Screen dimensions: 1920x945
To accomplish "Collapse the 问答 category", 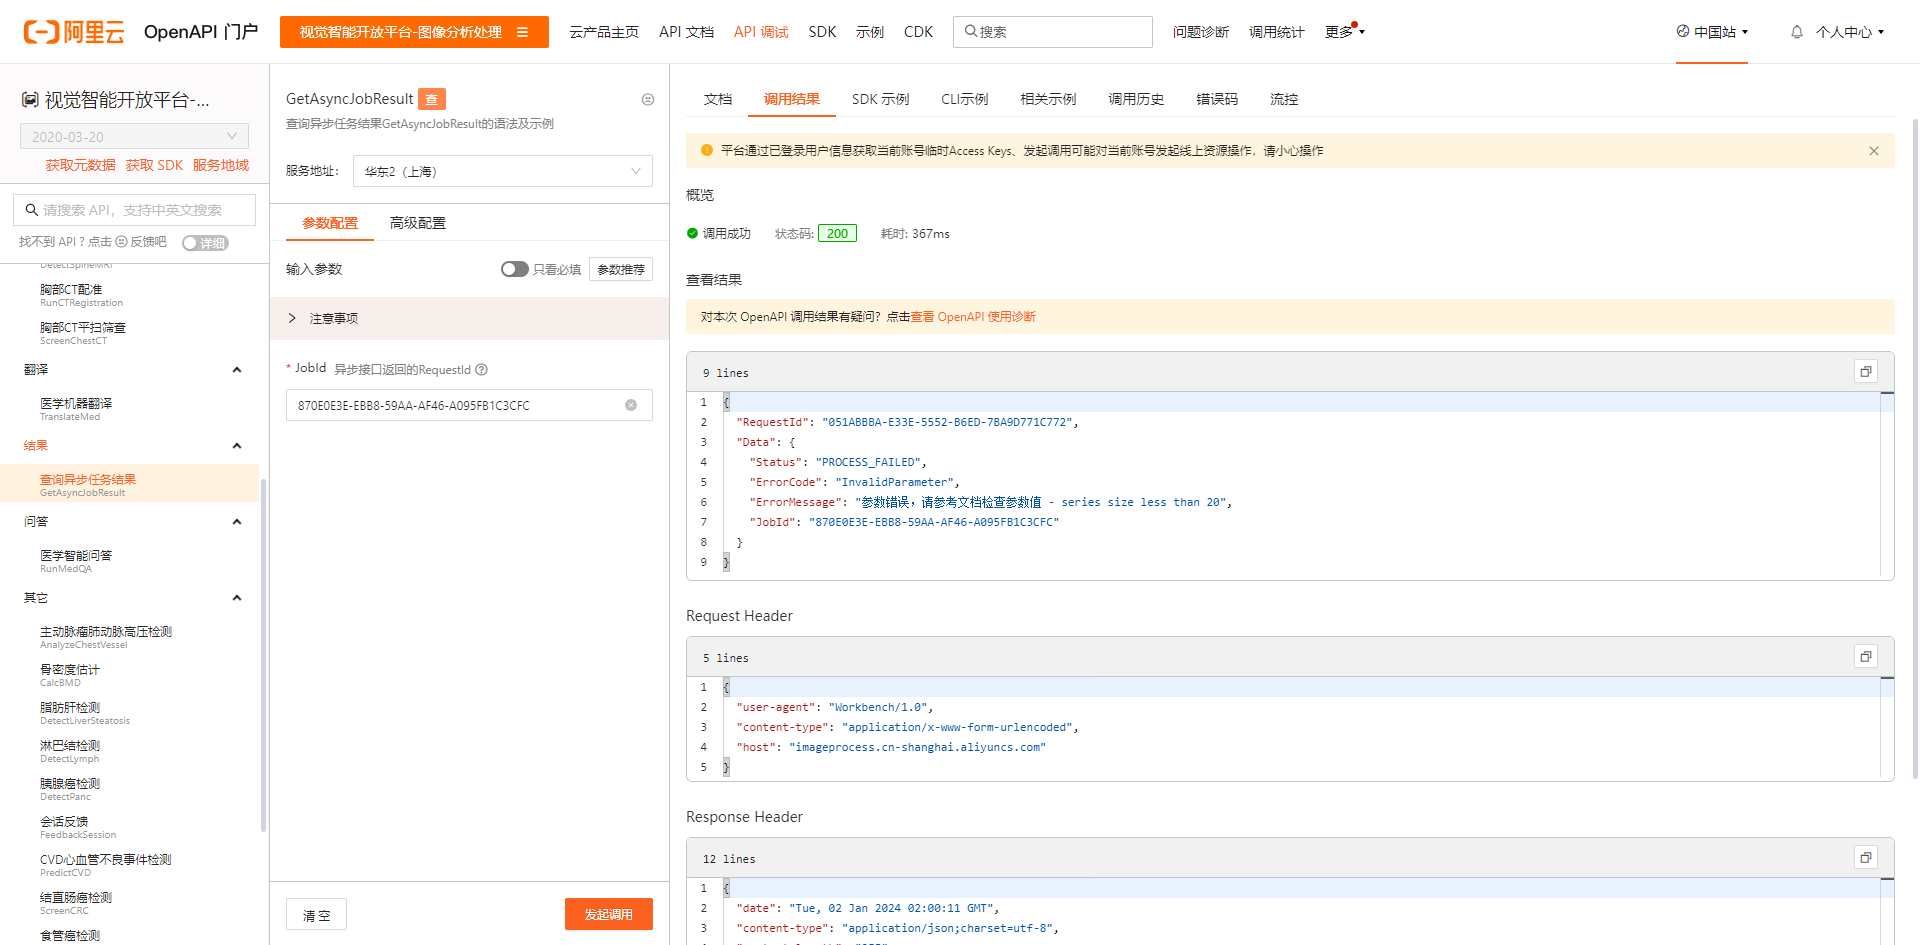I will (237, 522).
